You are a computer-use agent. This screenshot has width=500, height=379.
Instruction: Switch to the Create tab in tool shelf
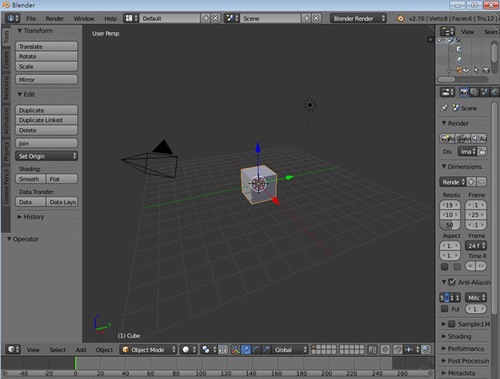(x=6, y=59)
